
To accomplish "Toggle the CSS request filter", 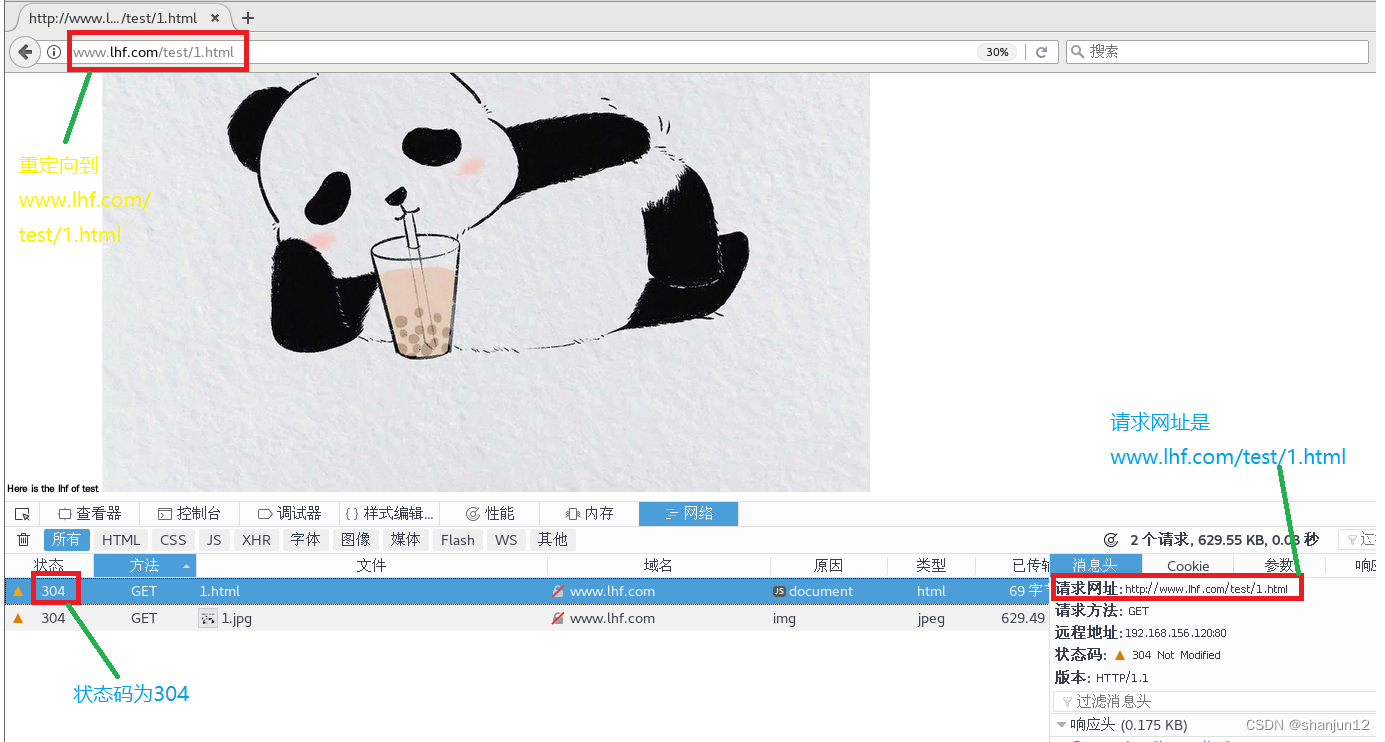I will [174, 540].
